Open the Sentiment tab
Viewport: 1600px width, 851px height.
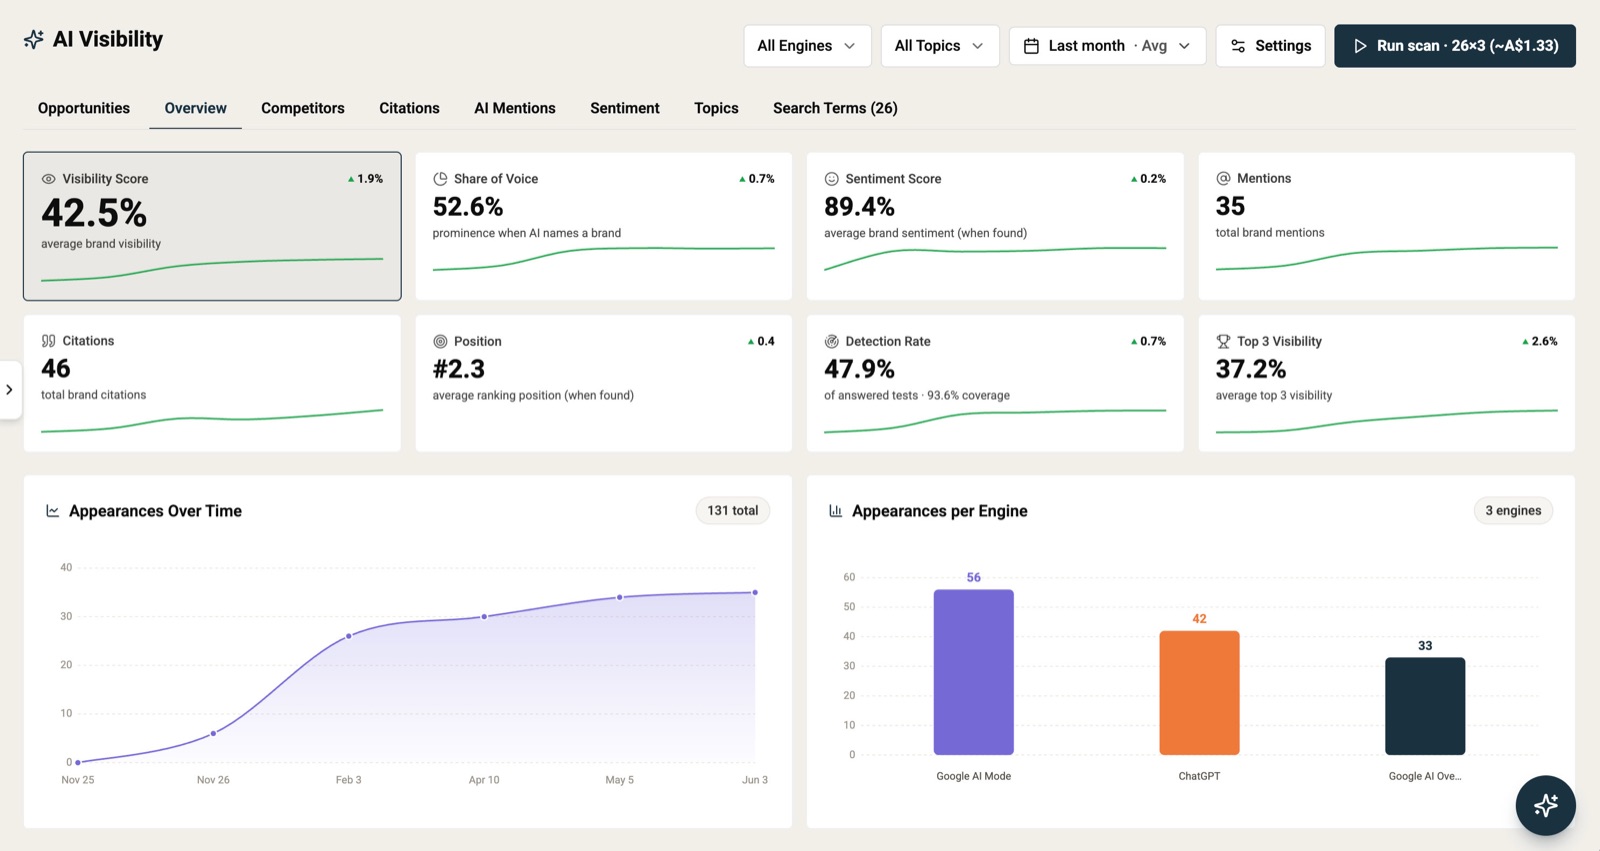[625, 108]
